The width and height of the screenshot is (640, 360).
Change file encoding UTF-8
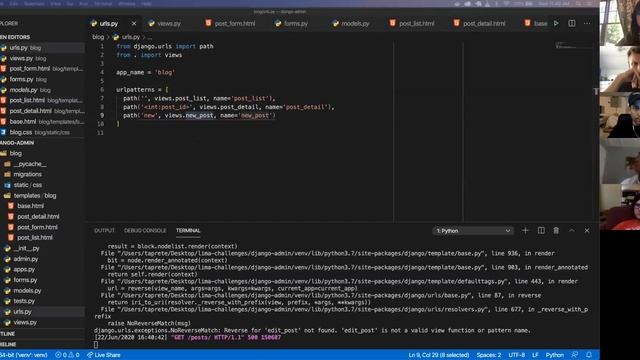tap(516, 355)
